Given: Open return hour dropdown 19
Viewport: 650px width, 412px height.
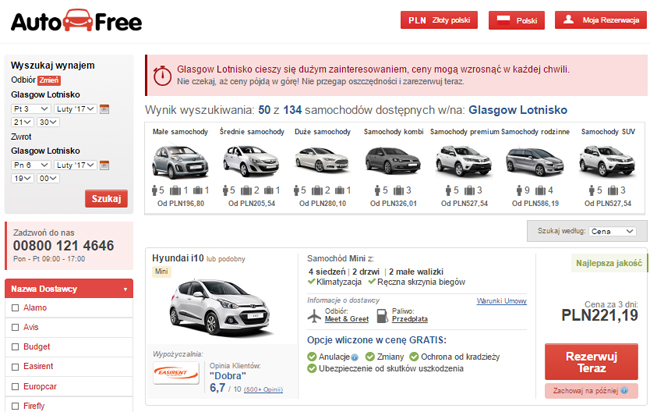Looking at the screenshot, I should click(22, 178).
